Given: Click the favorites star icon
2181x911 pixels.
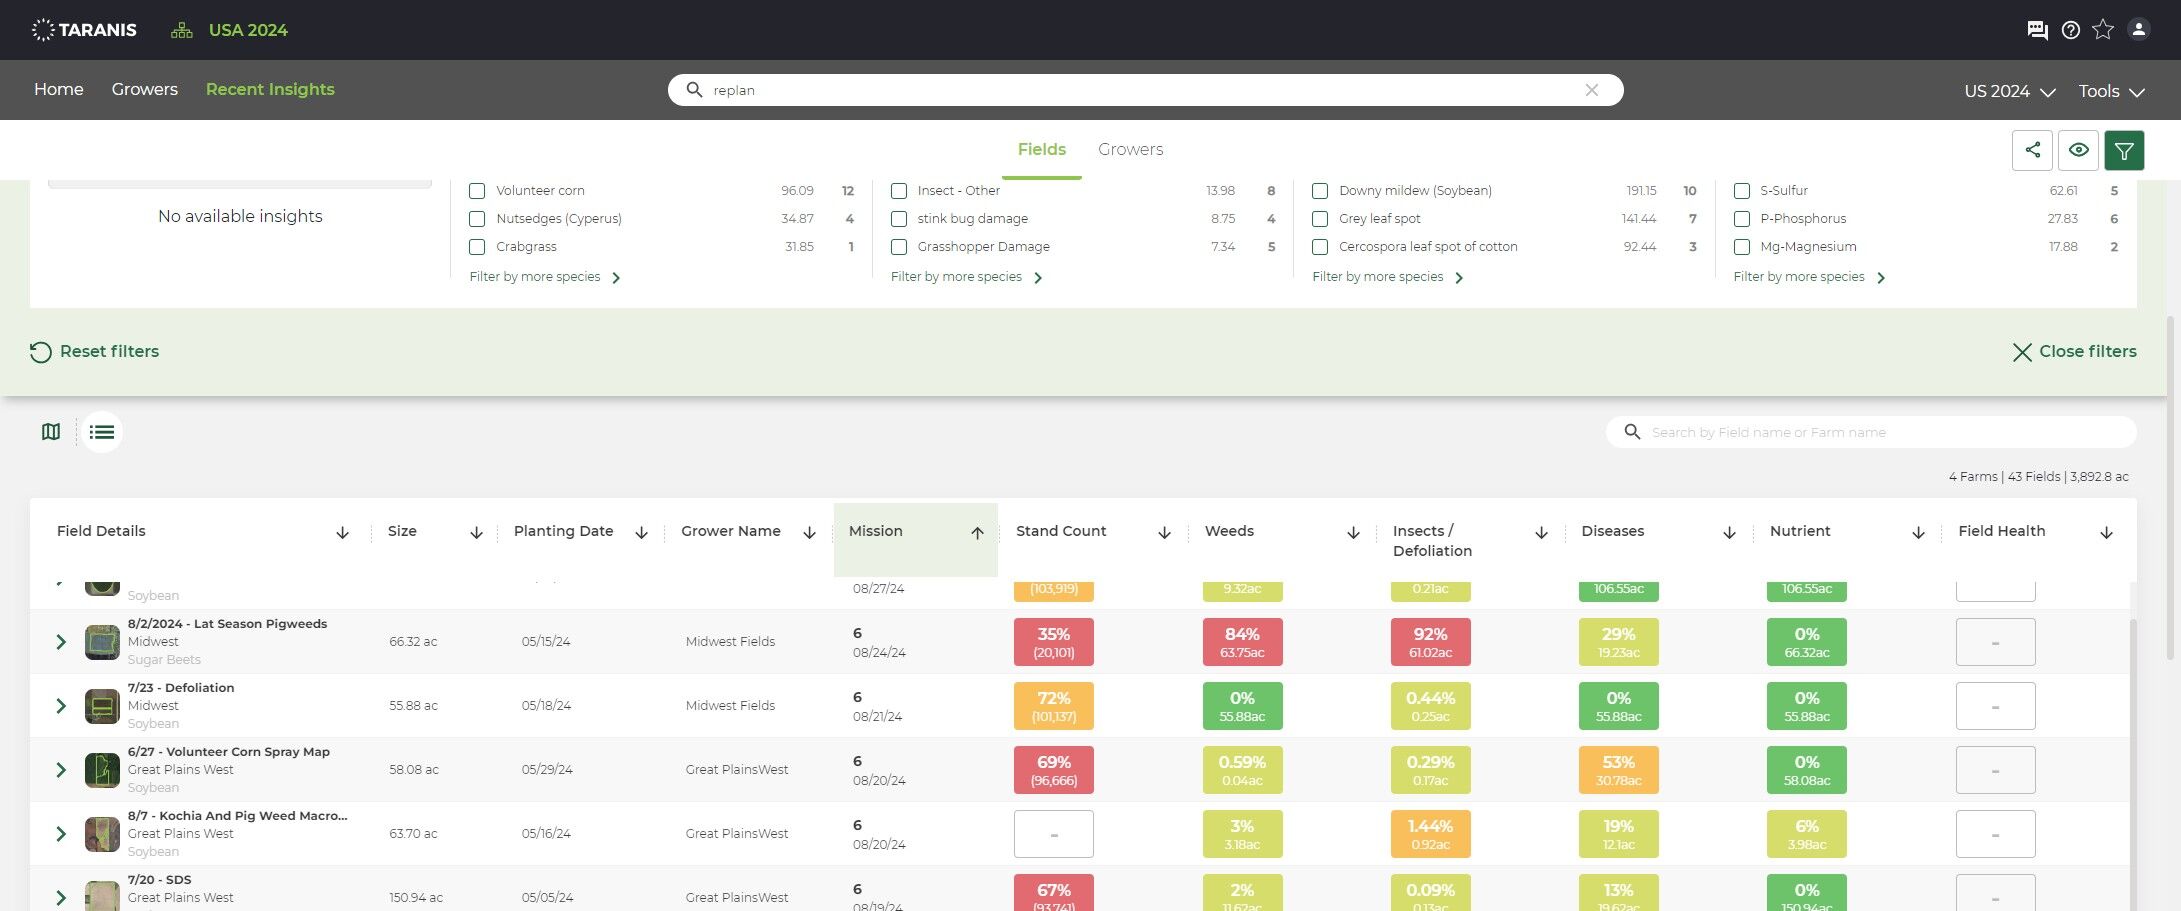Looking at the screenshot, I should click(x=2103, y=30).
